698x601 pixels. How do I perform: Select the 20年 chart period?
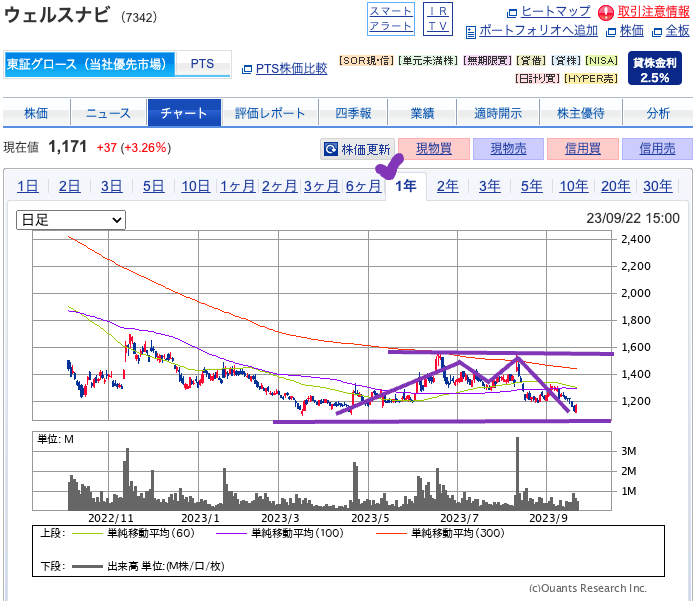616,186
